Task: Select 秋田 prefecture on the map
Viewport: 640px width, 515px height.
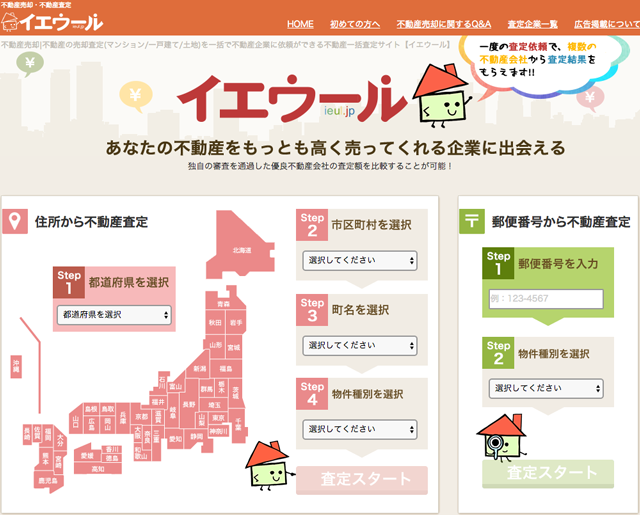Action: point(215,322)
